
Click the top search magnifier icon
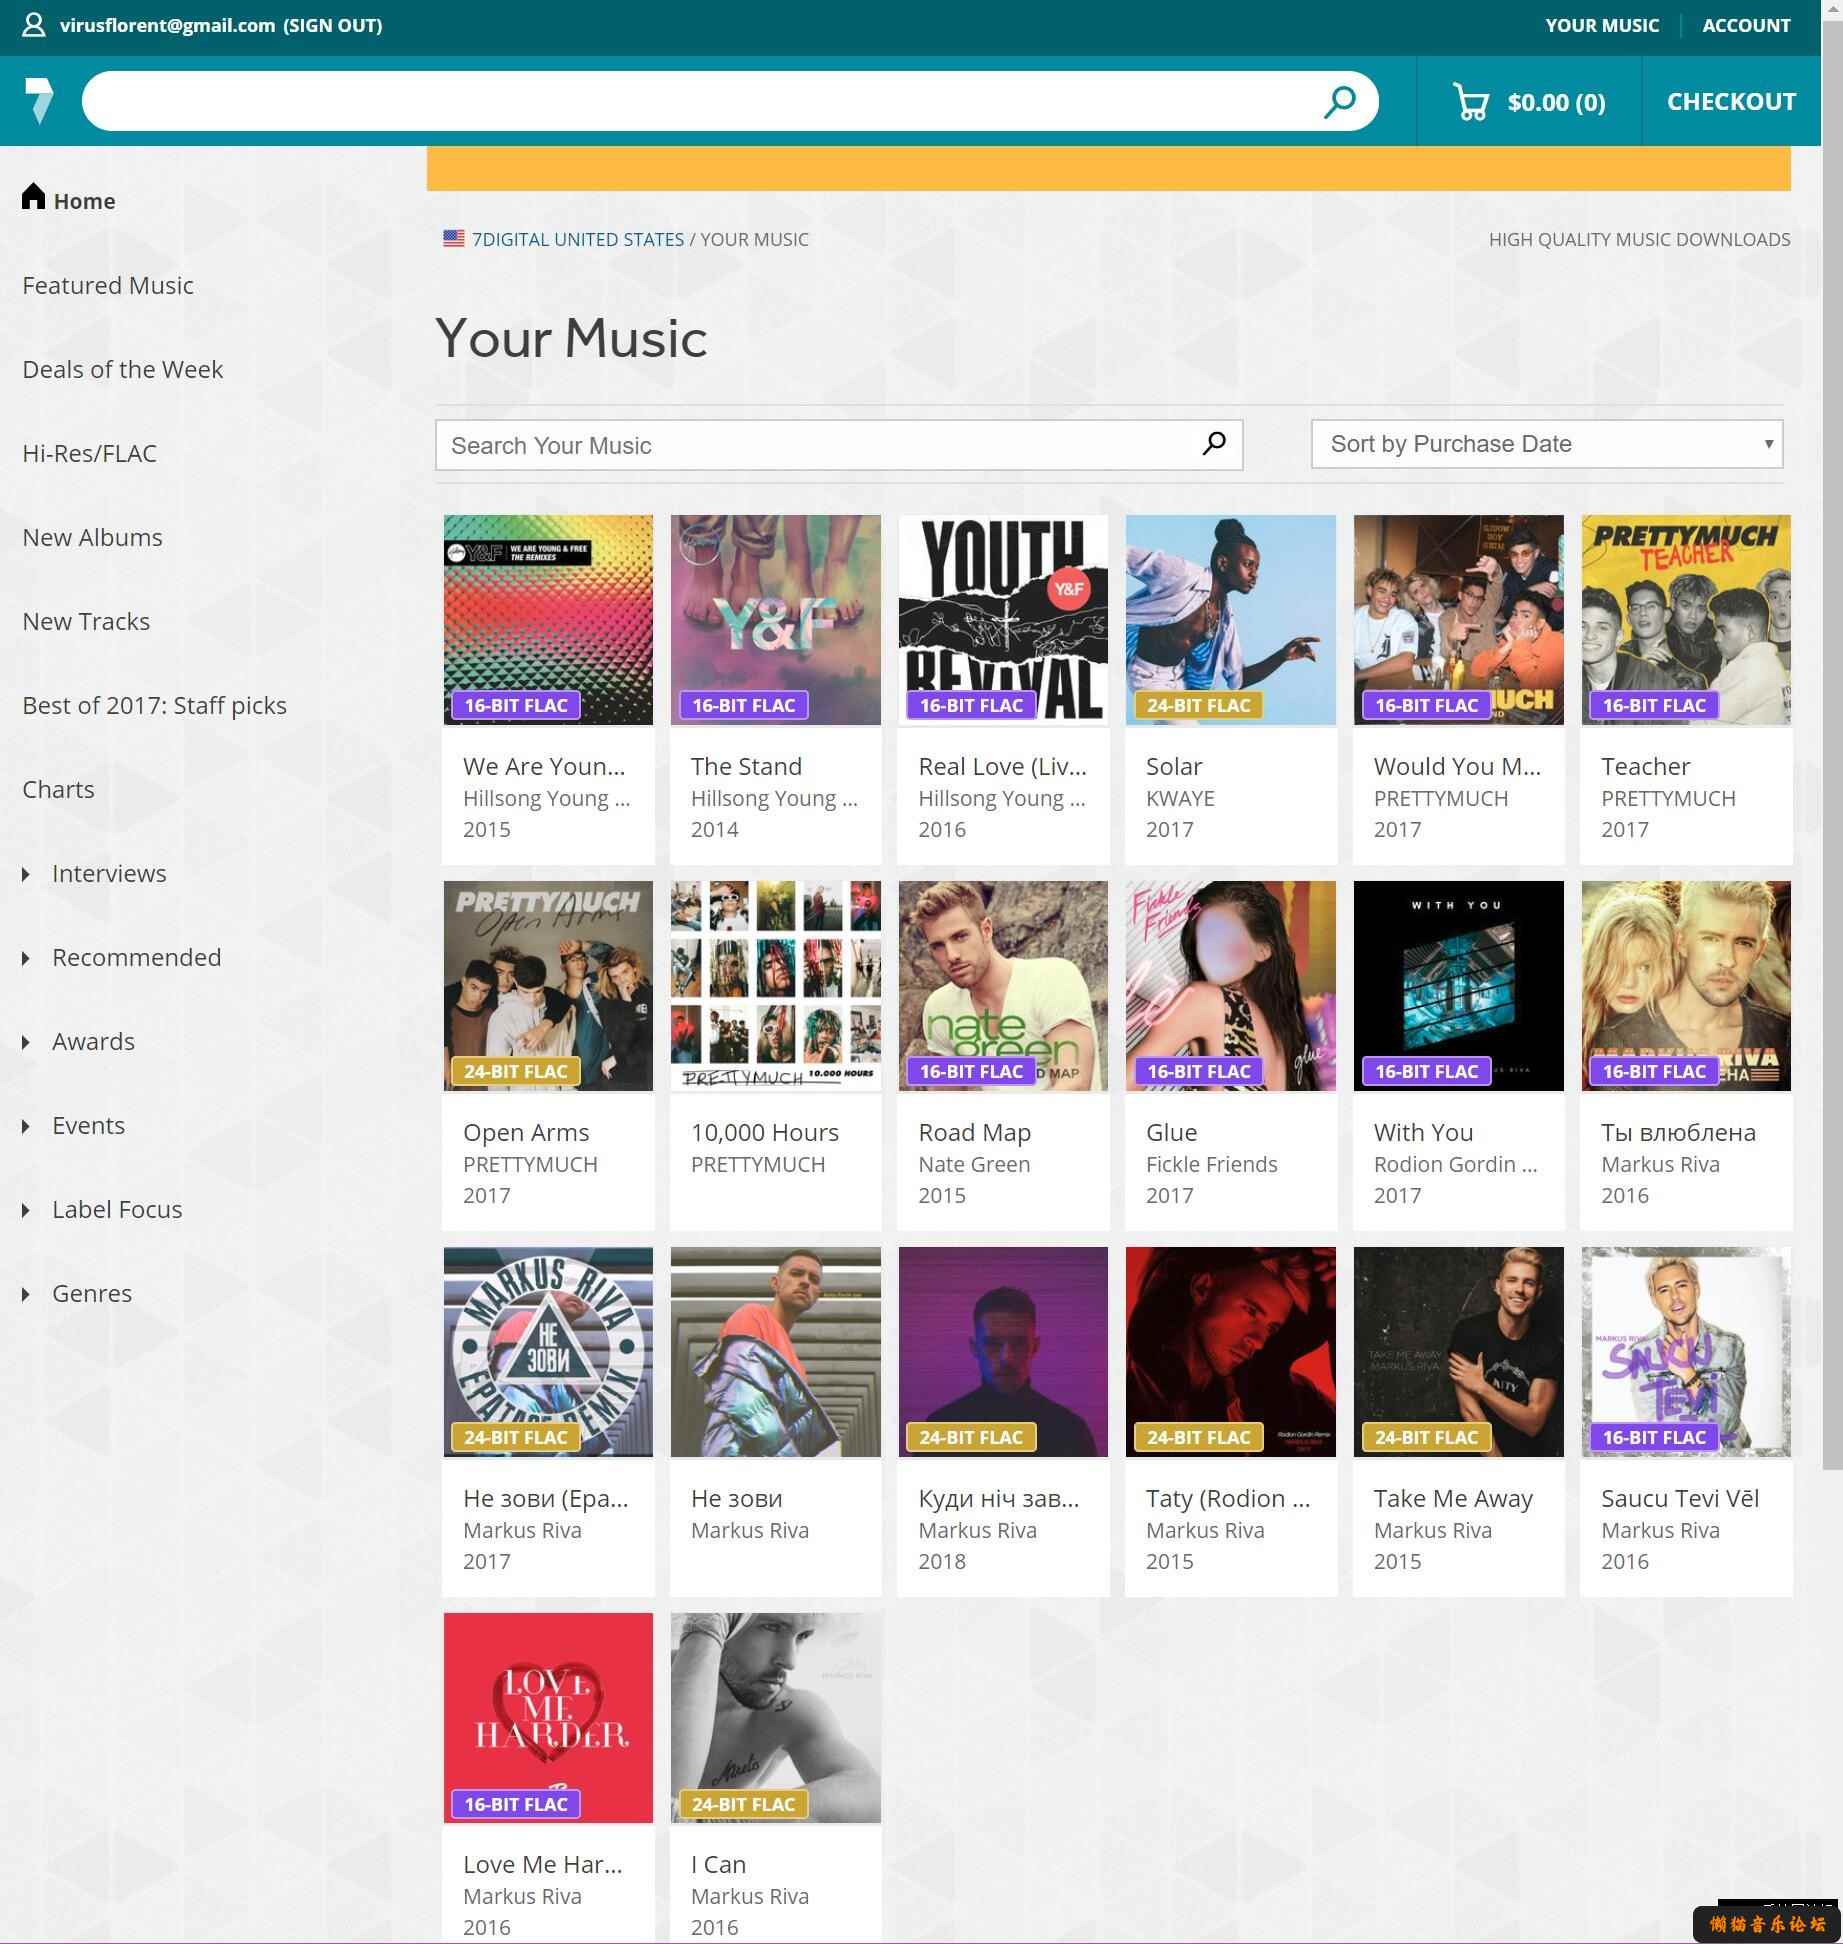click(x=1339, y=101)
